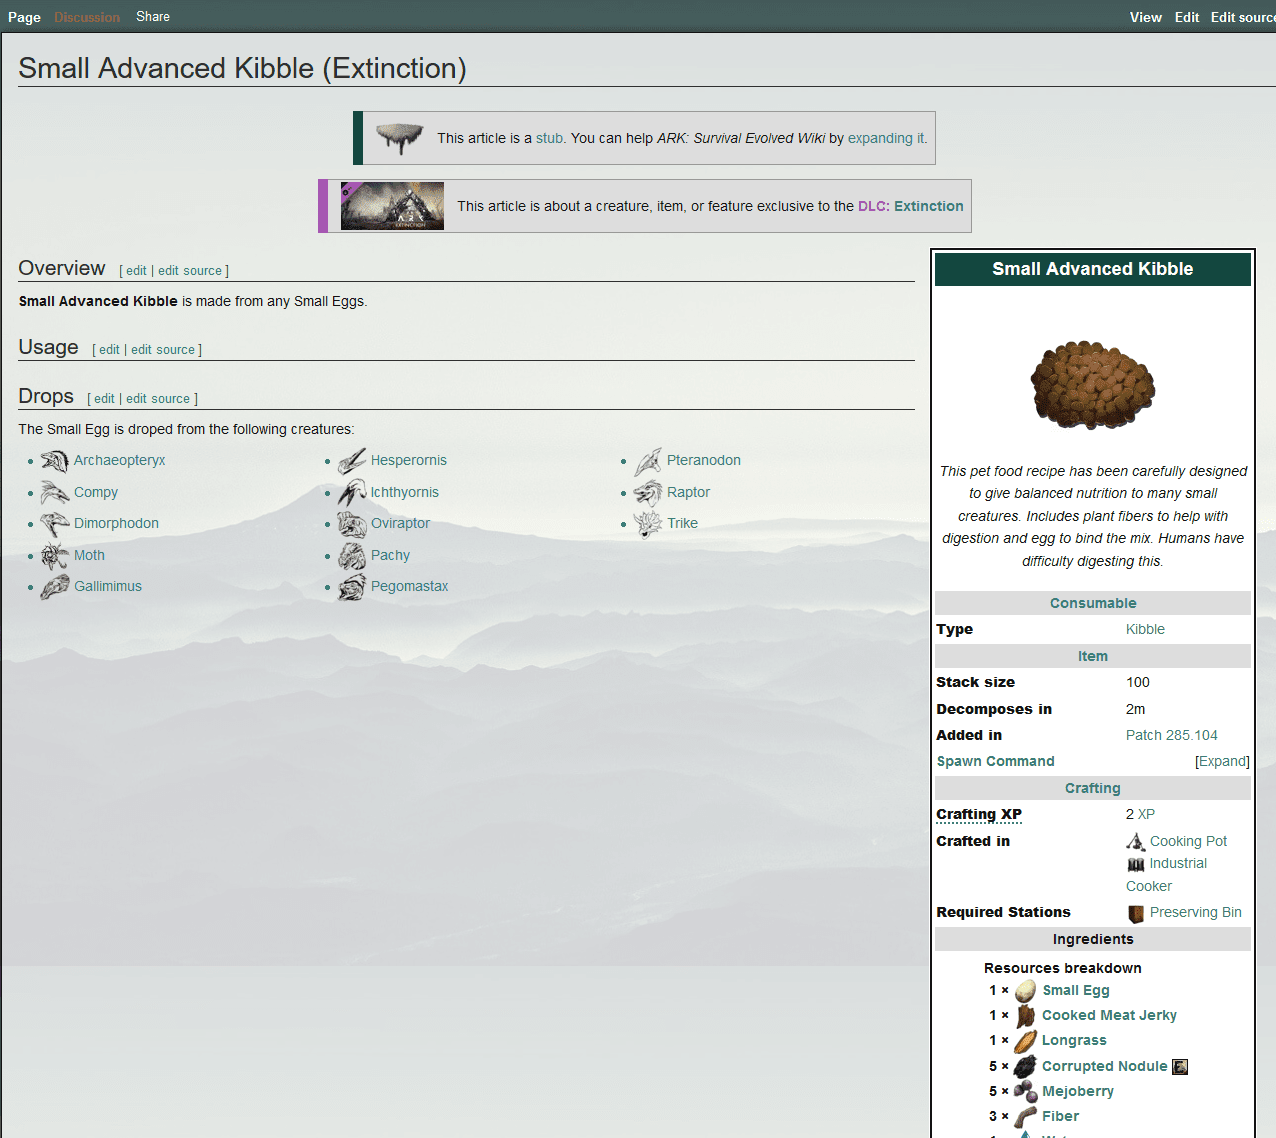This screenshot has height=1138, width=1276.
Task: Open the Spawn Command link
Action: click(995, 761)
